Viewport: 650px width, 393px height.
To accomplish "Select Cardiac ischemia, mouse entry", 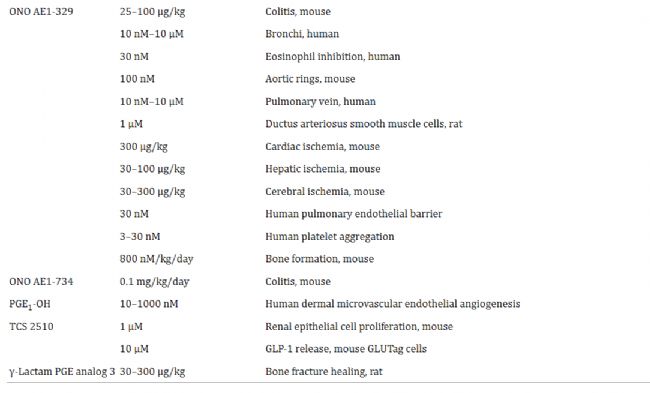I will 323,146.
